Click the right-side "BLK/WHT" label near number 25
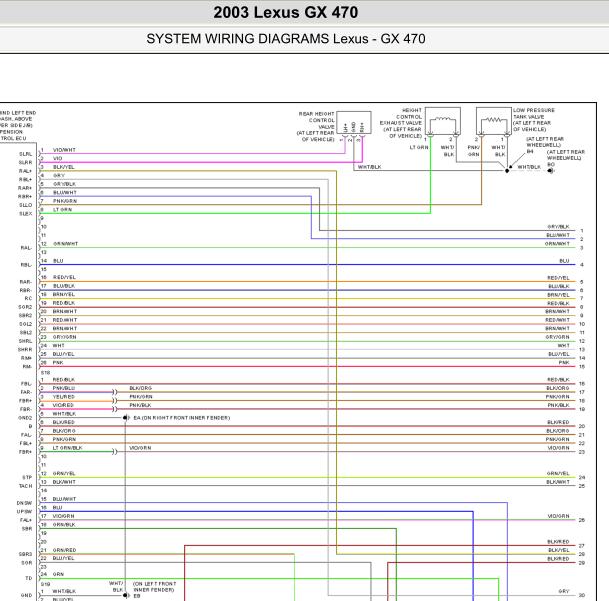The width and height of the screenshot is (609, 601). (558, 482)
